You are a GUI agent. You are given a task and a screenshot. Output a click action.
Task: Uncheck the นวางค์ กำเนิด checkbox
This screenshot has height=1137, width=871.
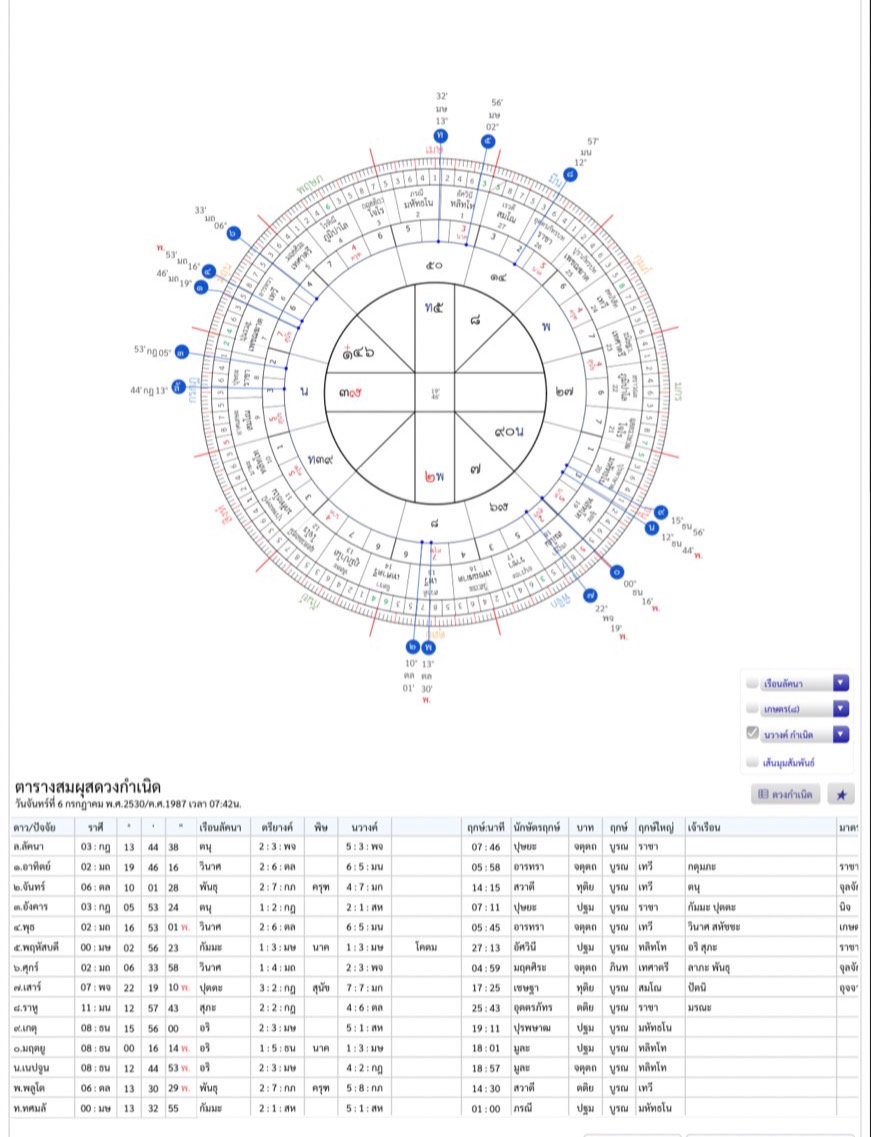click(752, 733)
